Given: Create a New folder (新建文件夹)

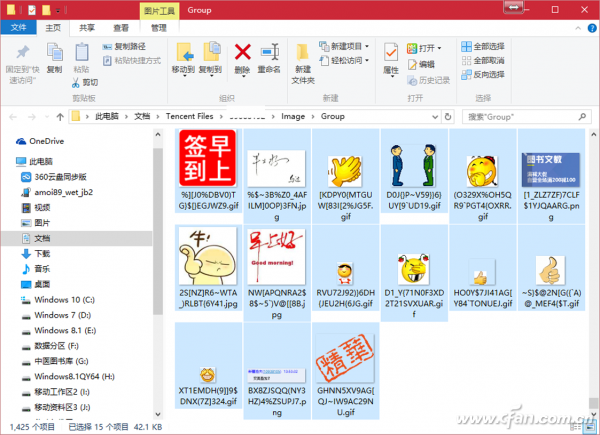Looking at the screenshot, I should click(x=303, y=64).
